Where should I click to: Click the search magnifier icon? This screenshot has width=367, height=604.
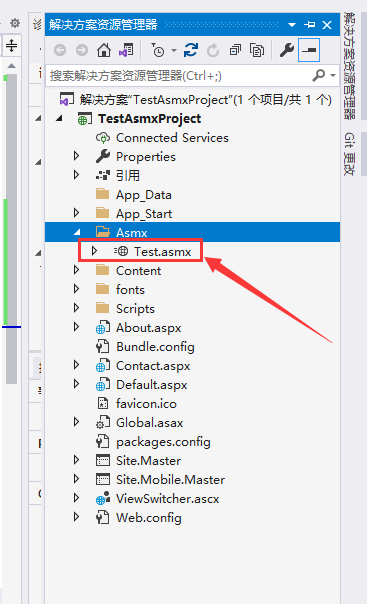click(x=319, y=75)
